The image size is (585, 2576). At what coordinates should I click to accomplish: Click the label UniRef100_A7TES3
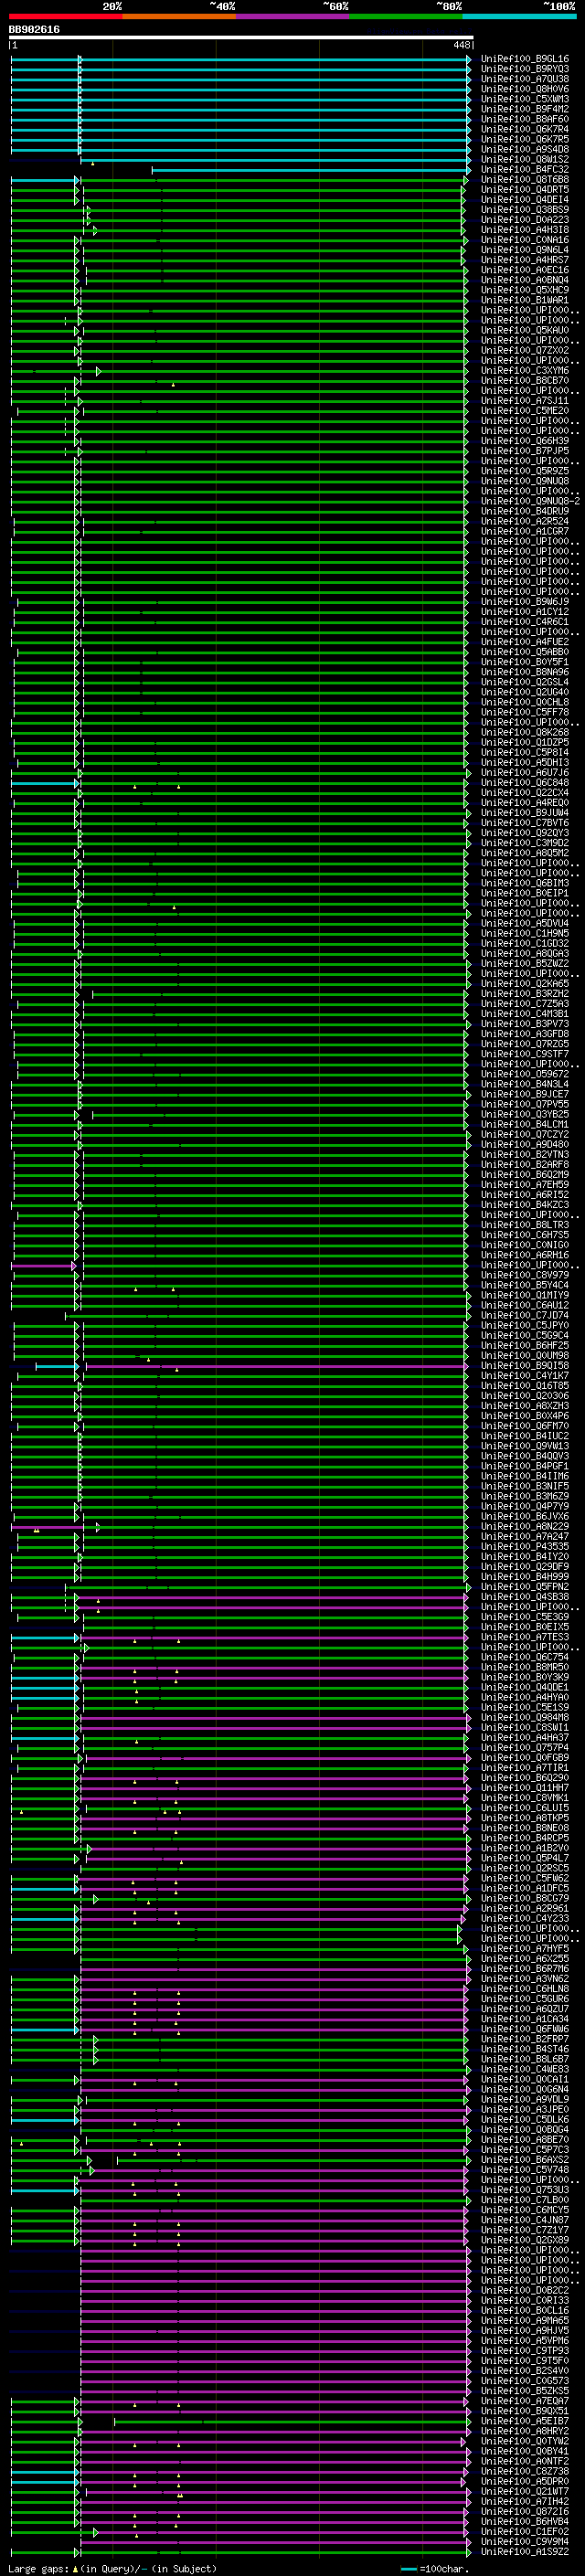tap(525, 1637)
